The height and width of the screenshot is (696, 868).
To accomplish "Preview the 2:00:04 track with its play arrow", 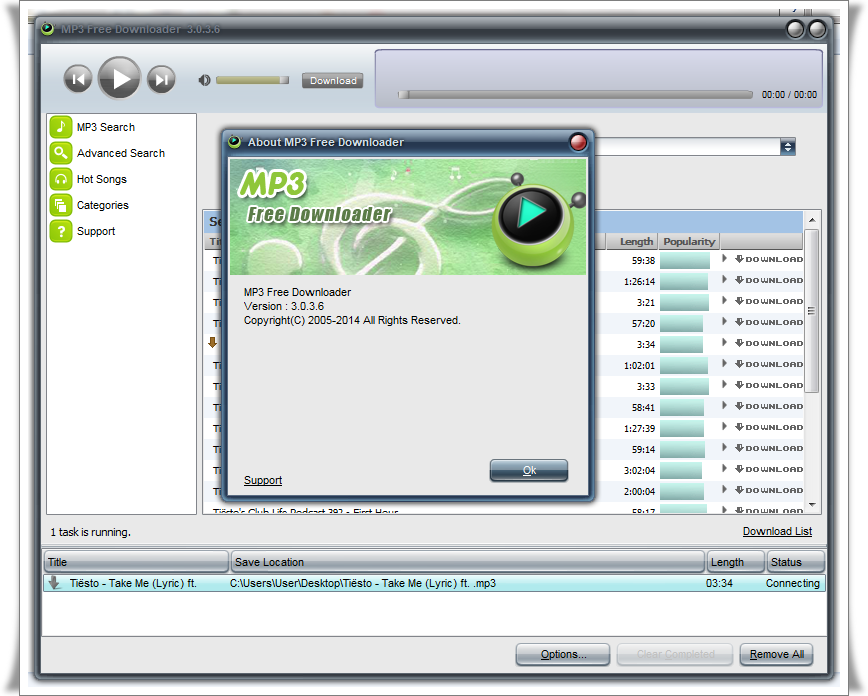I will pyautogui.click(x=724, y=490).
